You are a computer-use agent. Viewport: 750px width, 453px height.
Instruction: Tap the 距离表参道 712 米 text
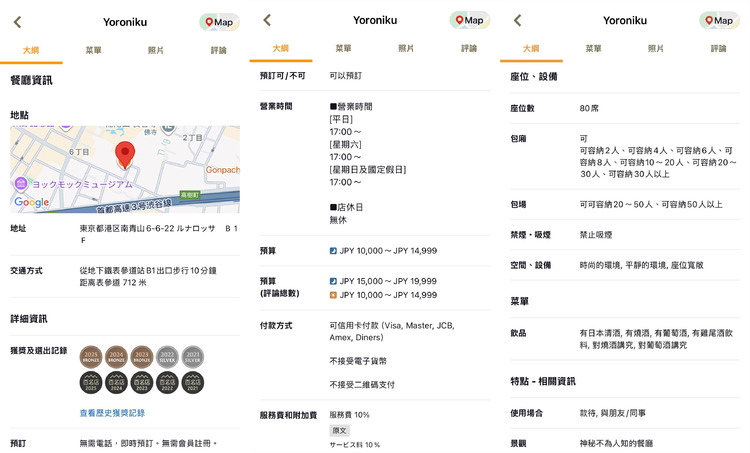tap(113, 283)
